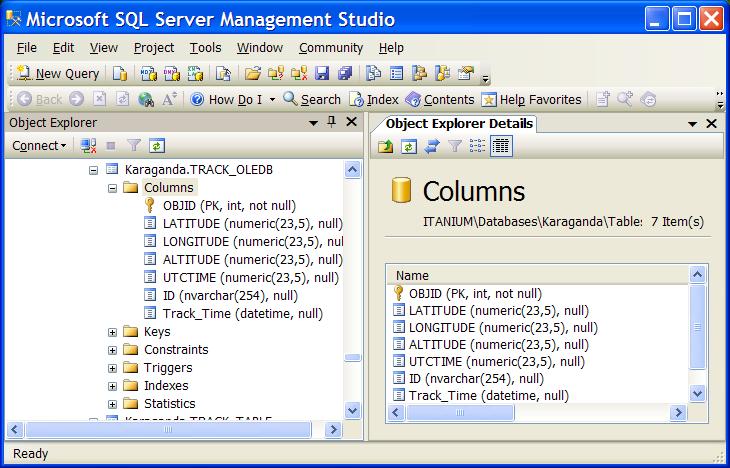Select Track_Time (datetime, null) in tree

(243, 314)
